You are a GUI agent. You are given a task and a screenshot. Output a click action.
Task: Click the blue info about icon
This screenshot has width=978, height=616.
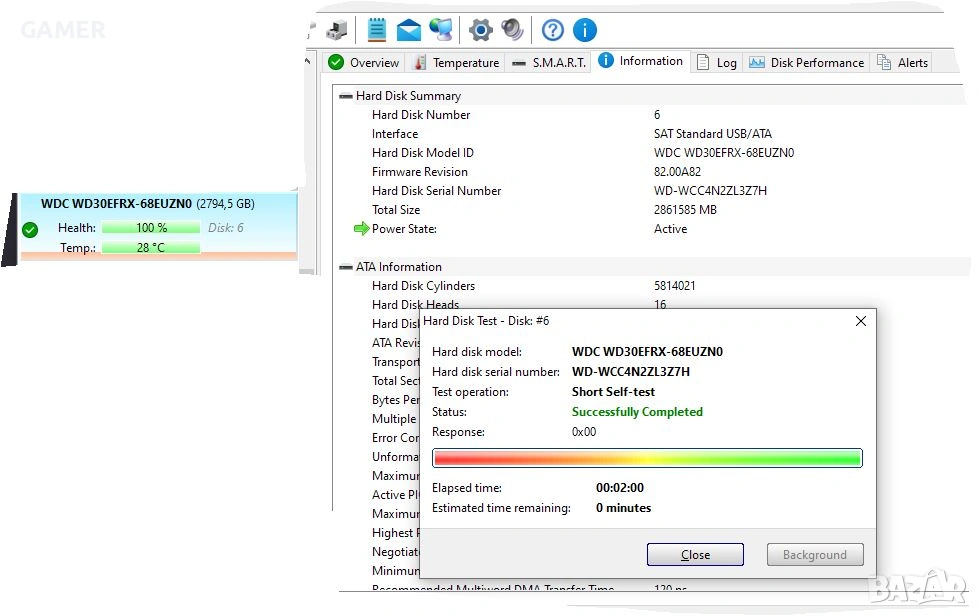pyautogui.click(x=584, y=29)
